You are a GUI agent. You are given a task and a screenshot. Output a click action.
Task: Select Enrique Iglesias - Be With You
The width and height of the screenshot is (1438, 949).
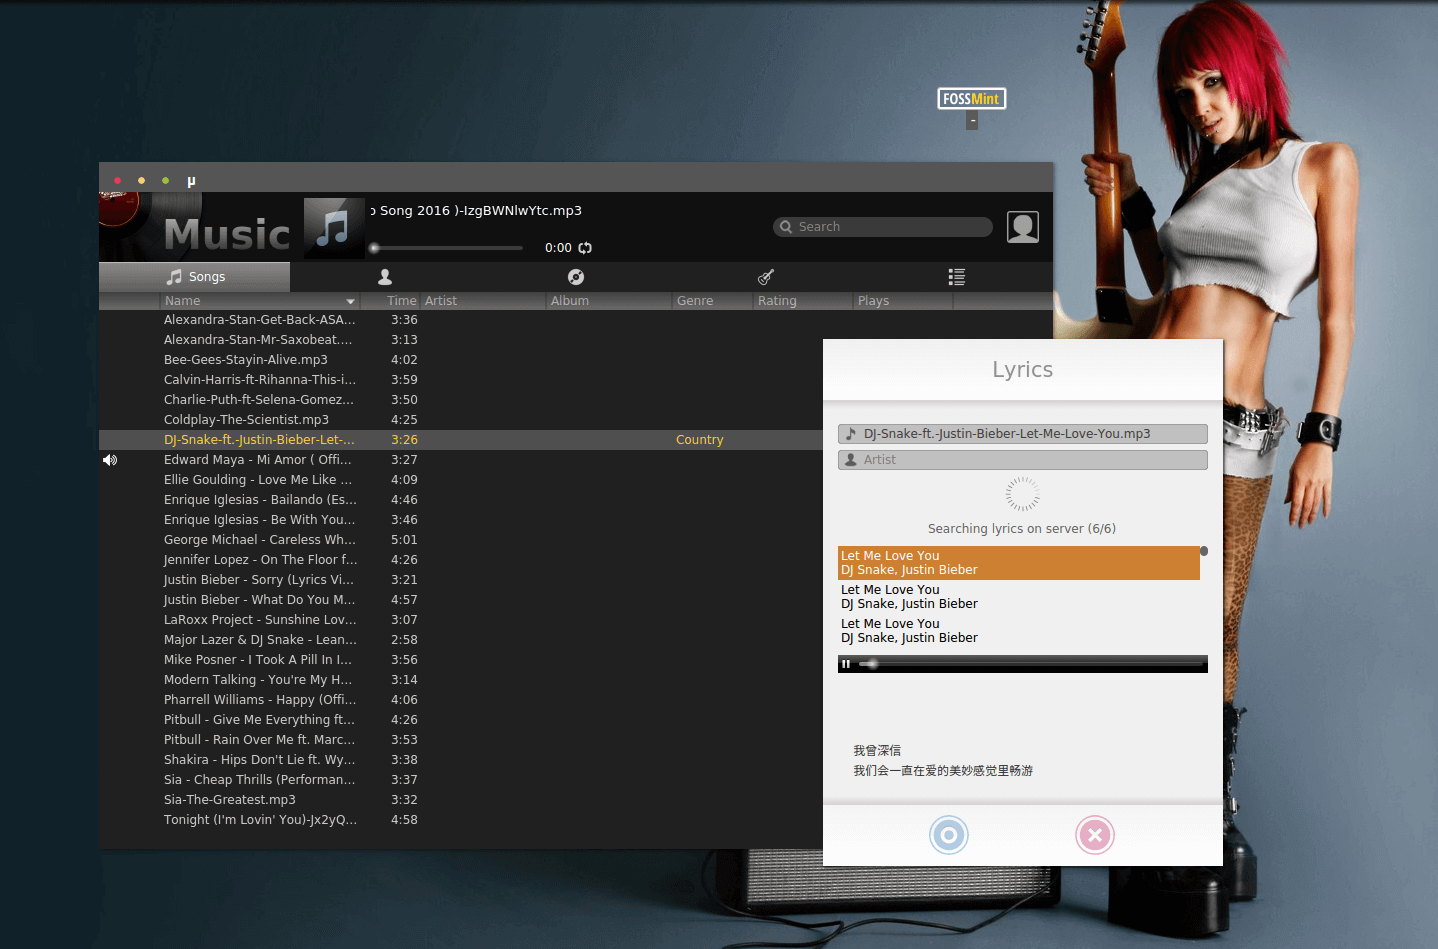(260, 520)
